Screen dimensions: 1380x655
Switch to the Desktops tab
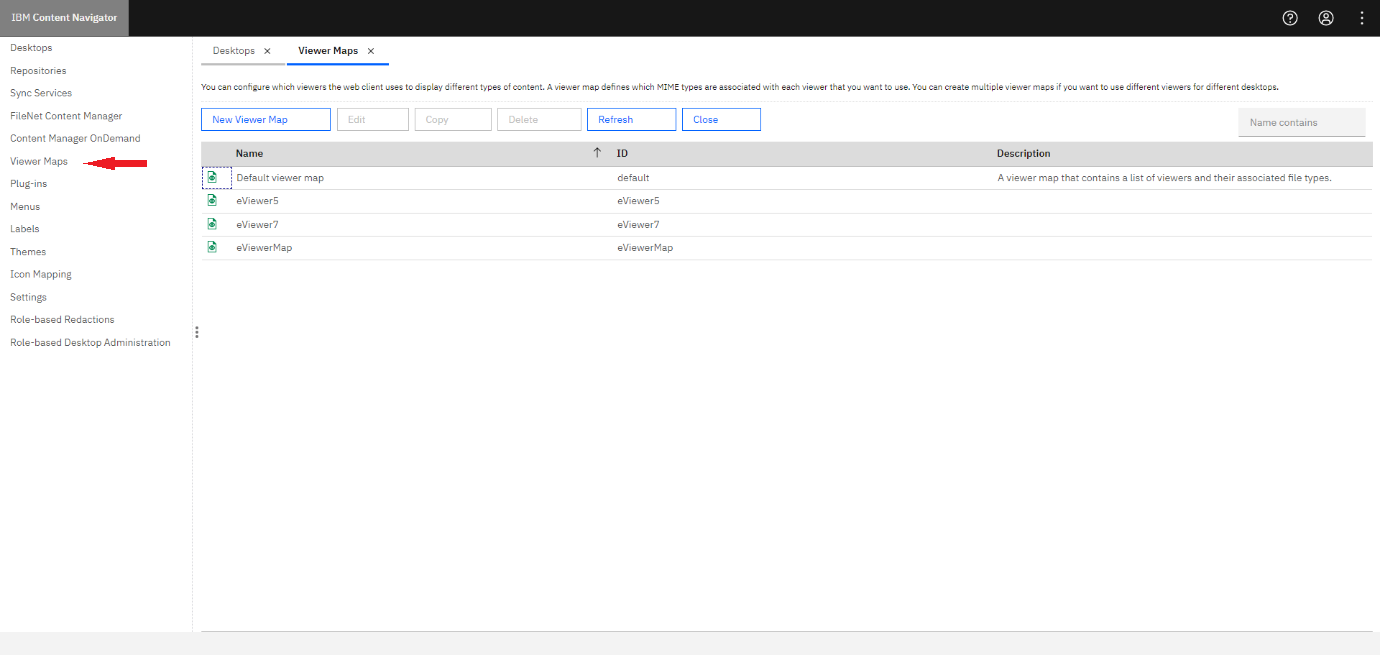point(236,51)
